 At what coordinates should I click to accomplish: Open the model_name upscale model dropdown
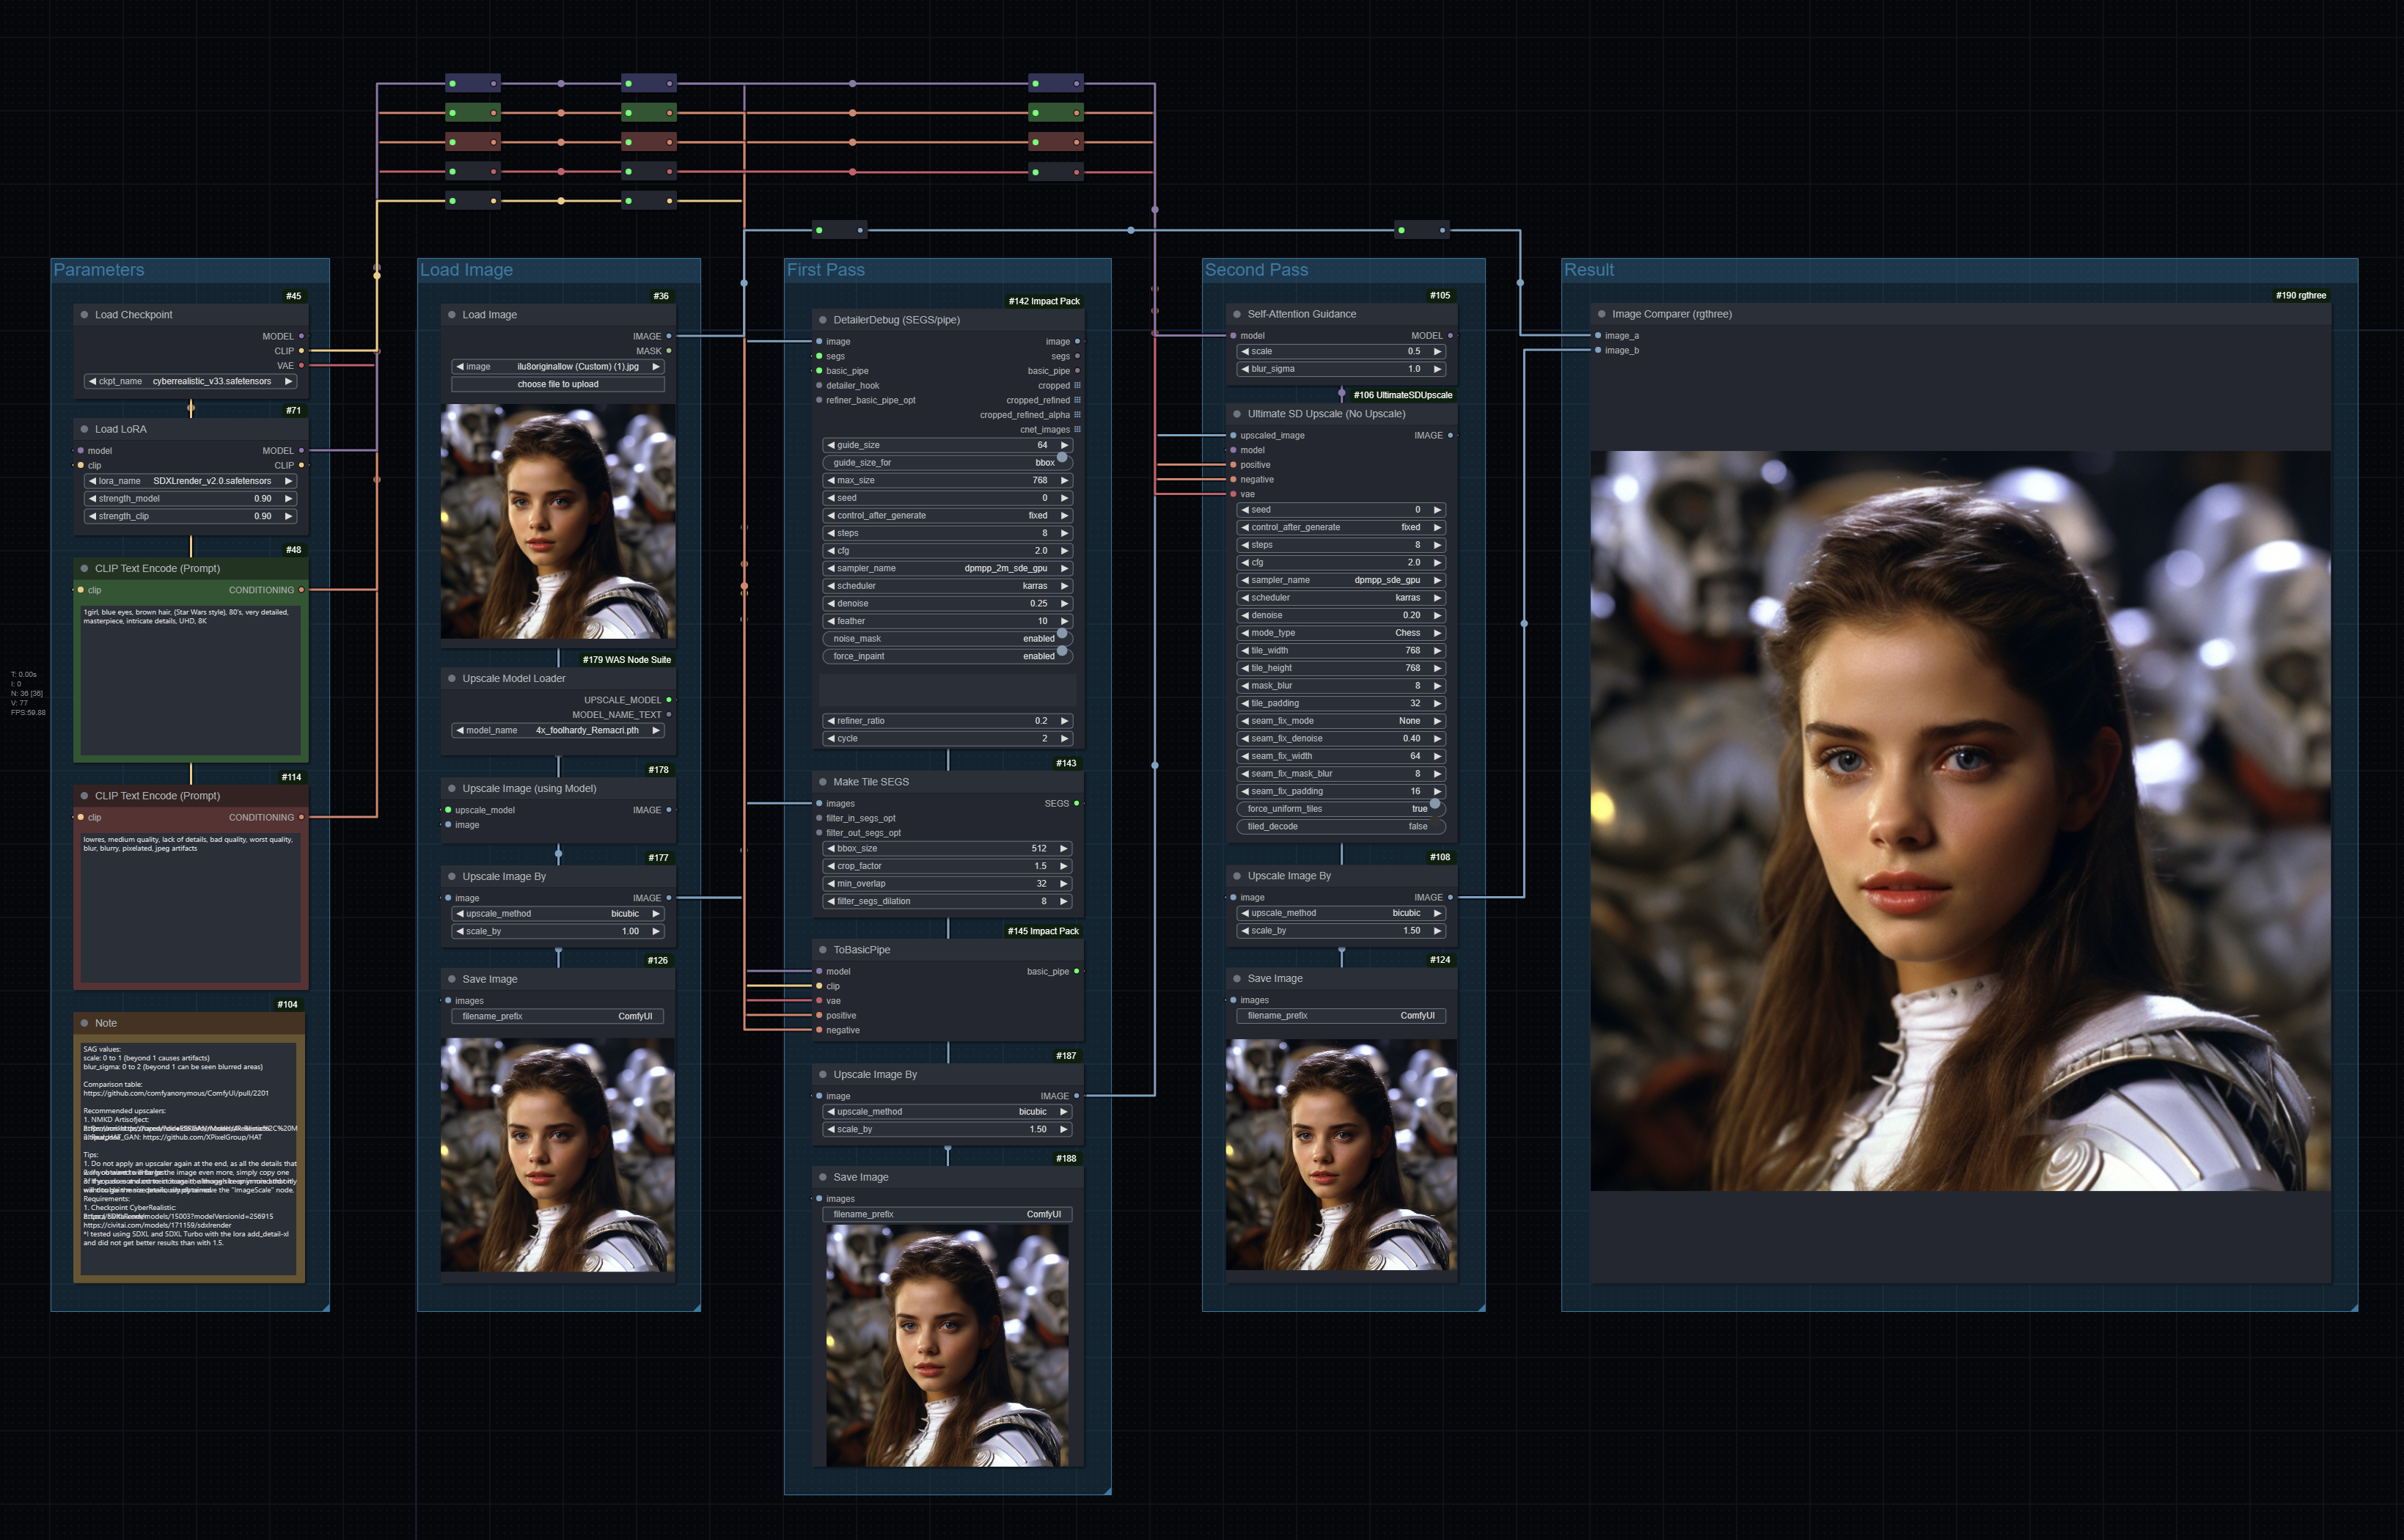557,730
